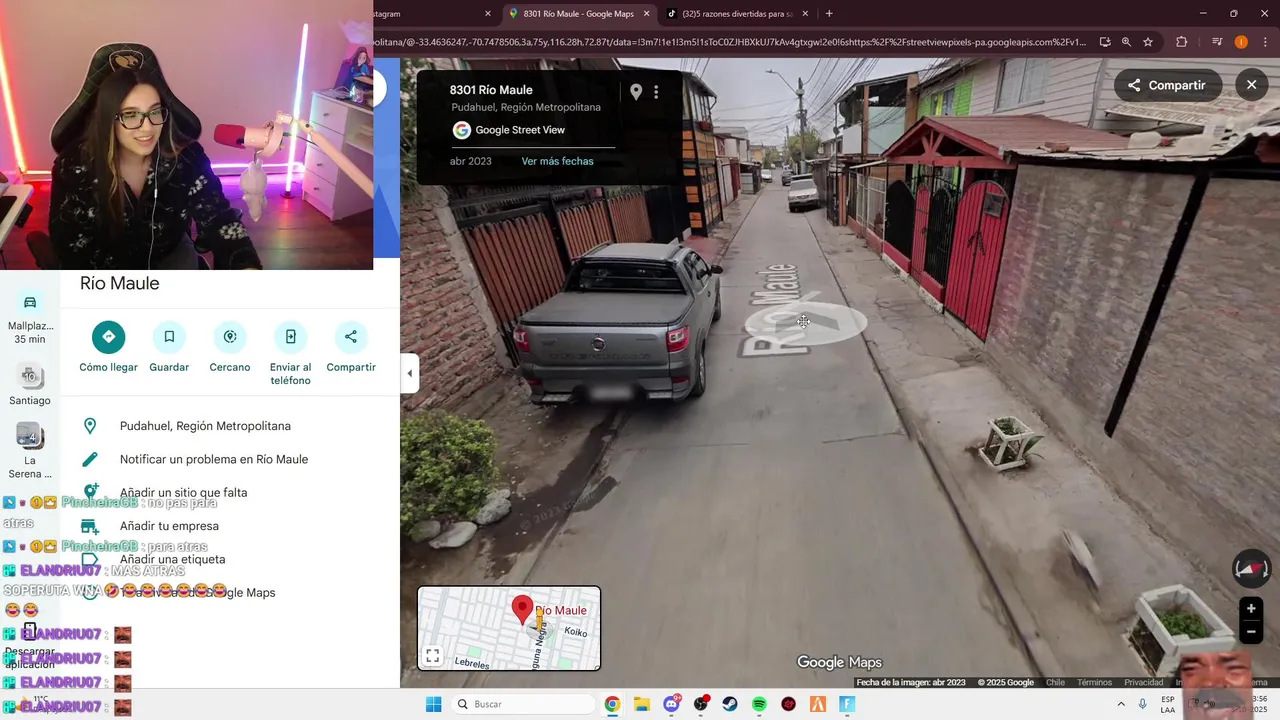Viewport: 1280px width, 720px height.
Task: Click the Chrome profile avatar
Action: point(1241,42)
